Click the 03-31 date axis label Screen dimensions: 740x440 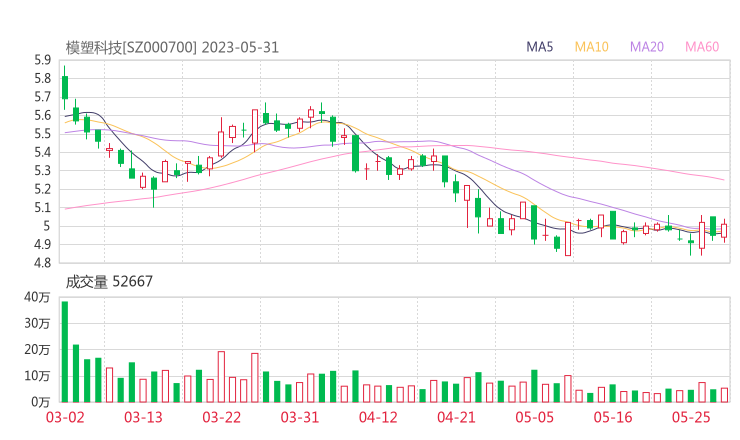[x=300, y=417]
